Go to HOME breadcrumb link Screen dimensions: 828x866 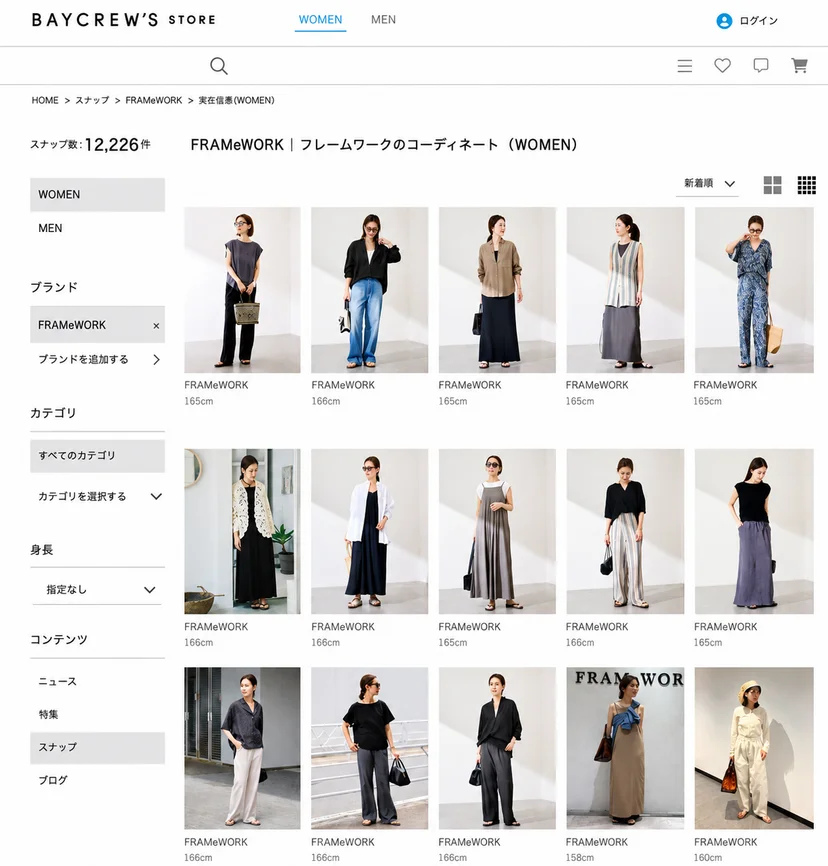(45, 100)
